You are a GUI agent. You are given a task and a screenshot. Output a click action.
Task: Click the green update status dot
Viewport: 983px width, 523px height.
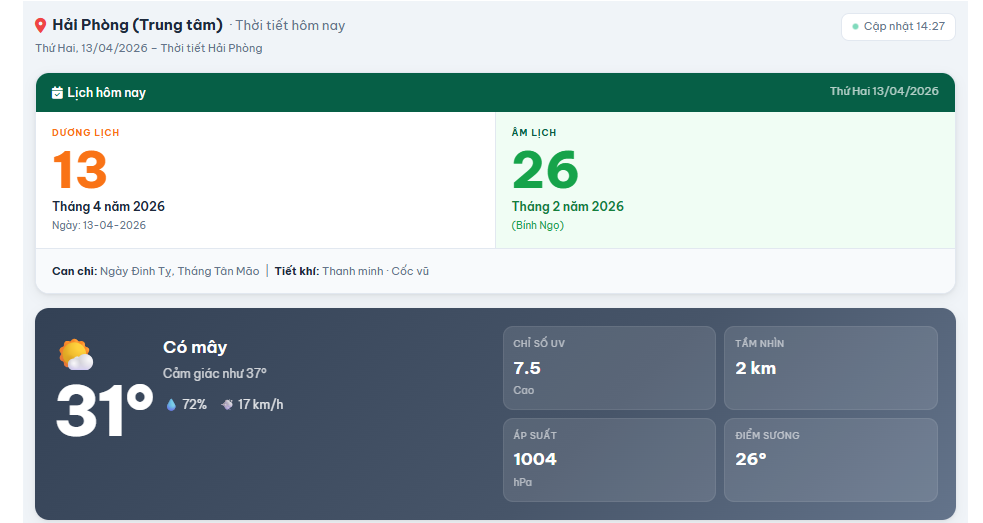[x=855, y=27]
